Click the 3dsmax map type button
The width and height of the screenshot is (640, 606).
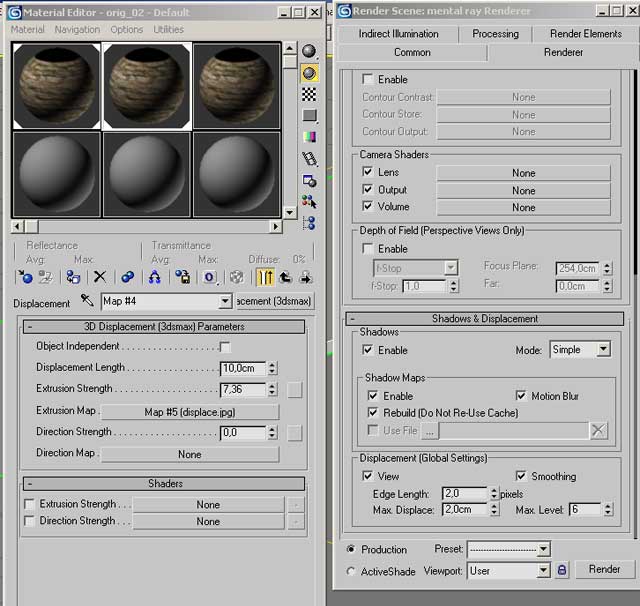click(275, 301)
